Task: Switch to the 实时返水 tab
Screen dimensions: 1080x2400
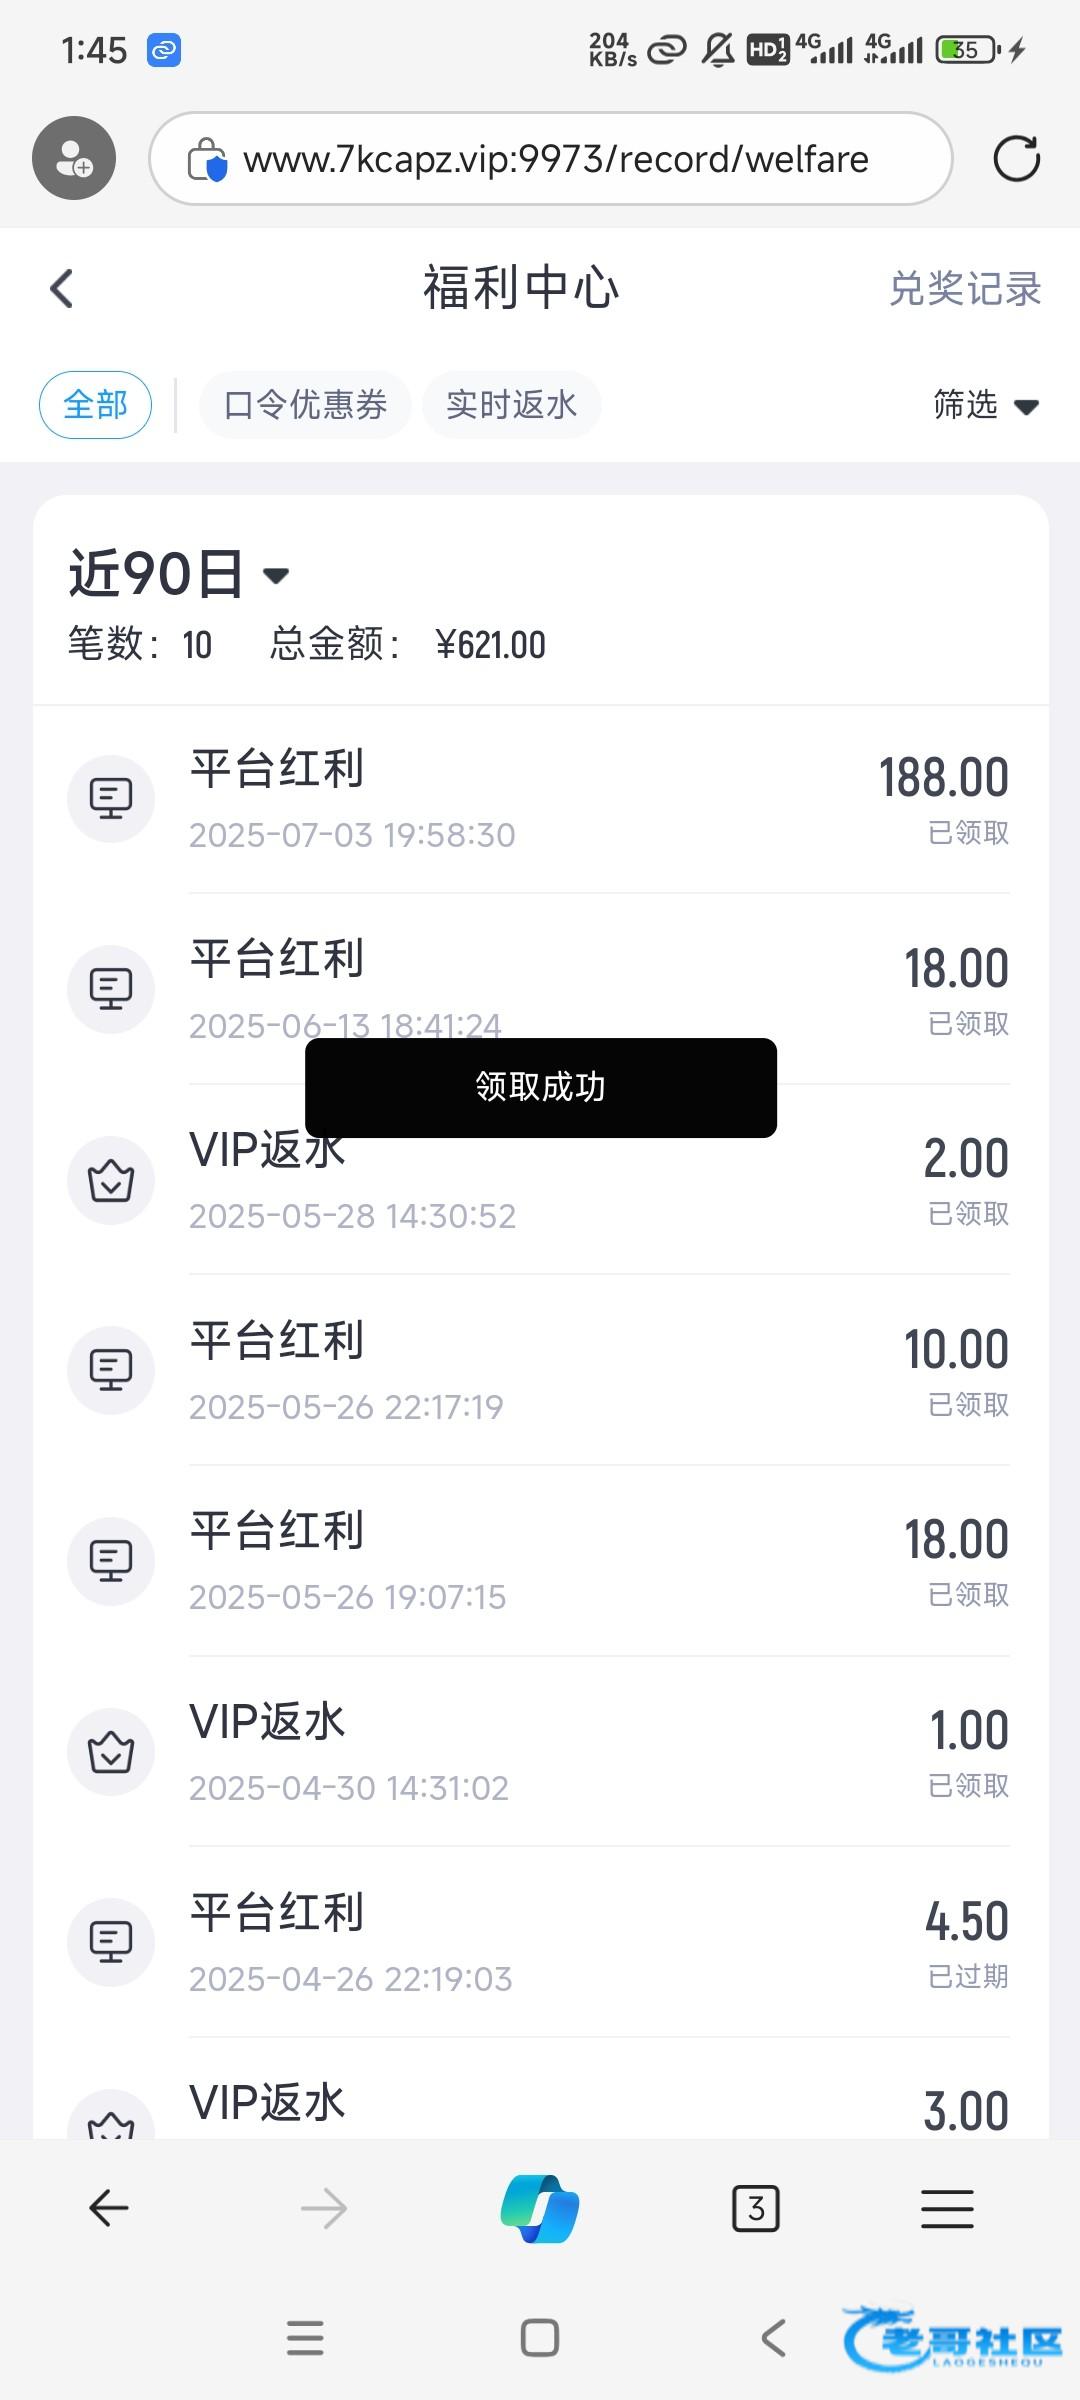Action: tap(511, 405)
